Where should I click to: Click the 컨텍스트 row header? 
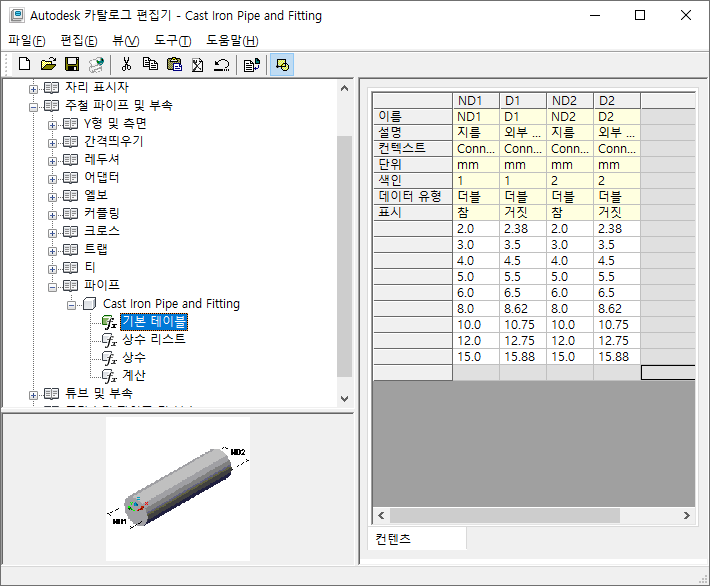point(413,149)
